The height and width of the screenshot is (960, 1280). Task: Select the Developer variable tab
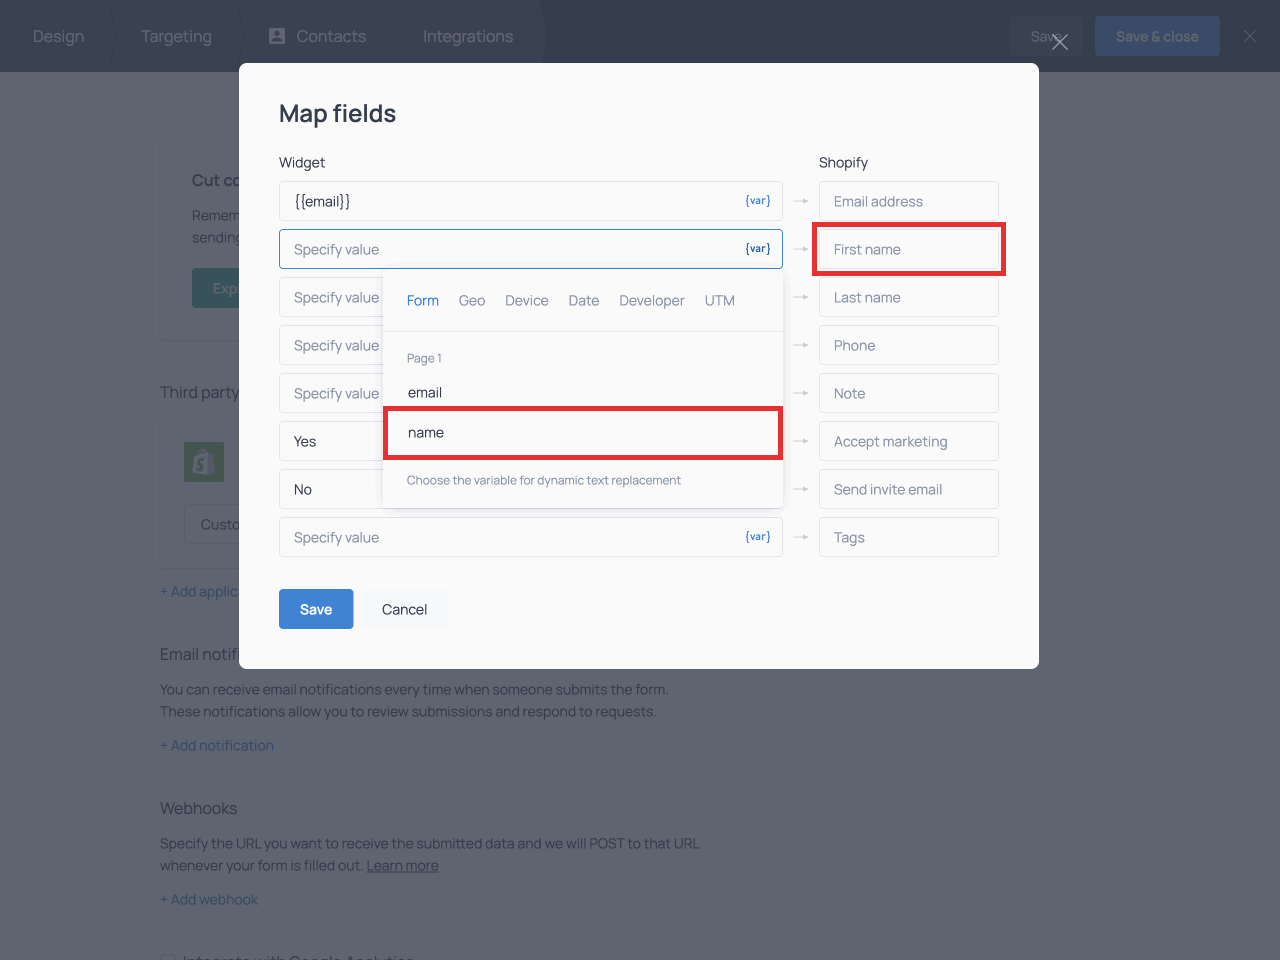651,301
